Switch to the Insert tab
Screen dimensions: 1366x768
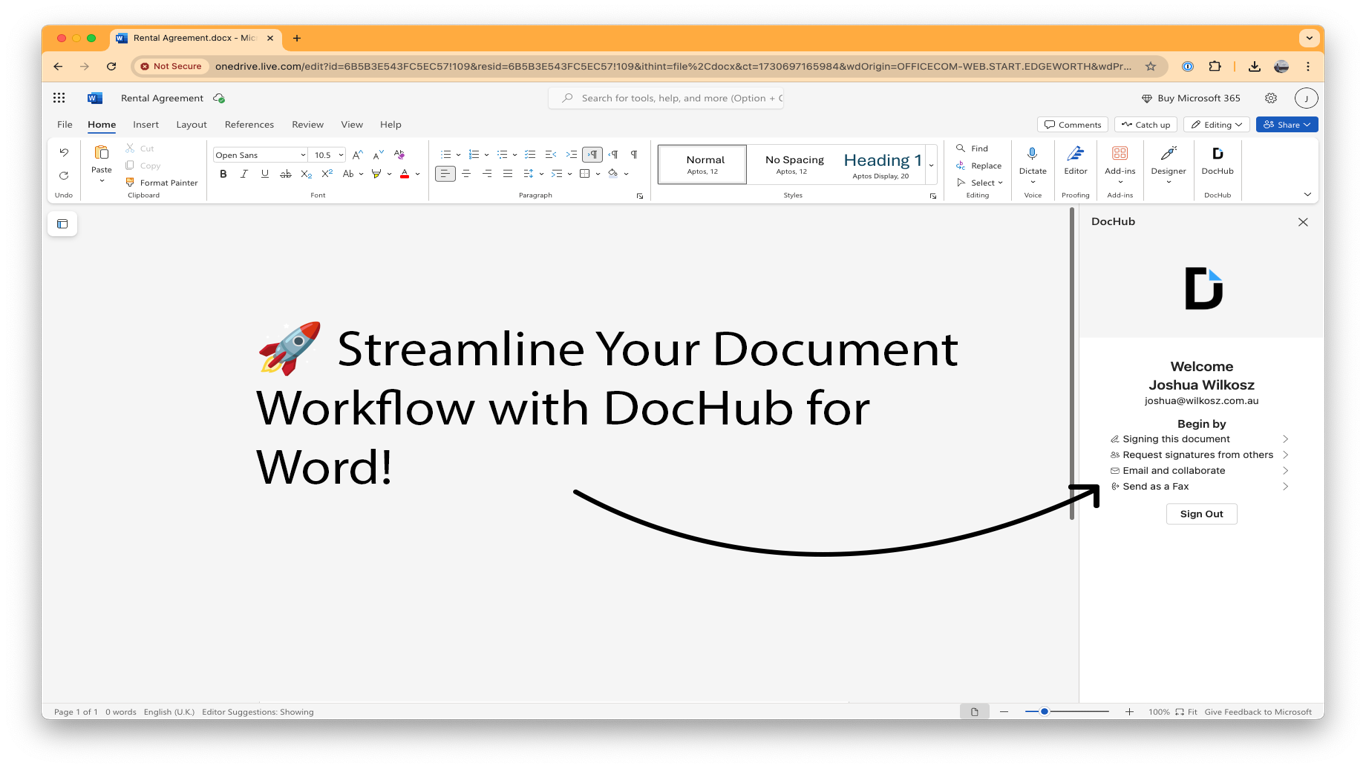coord(146,125)
